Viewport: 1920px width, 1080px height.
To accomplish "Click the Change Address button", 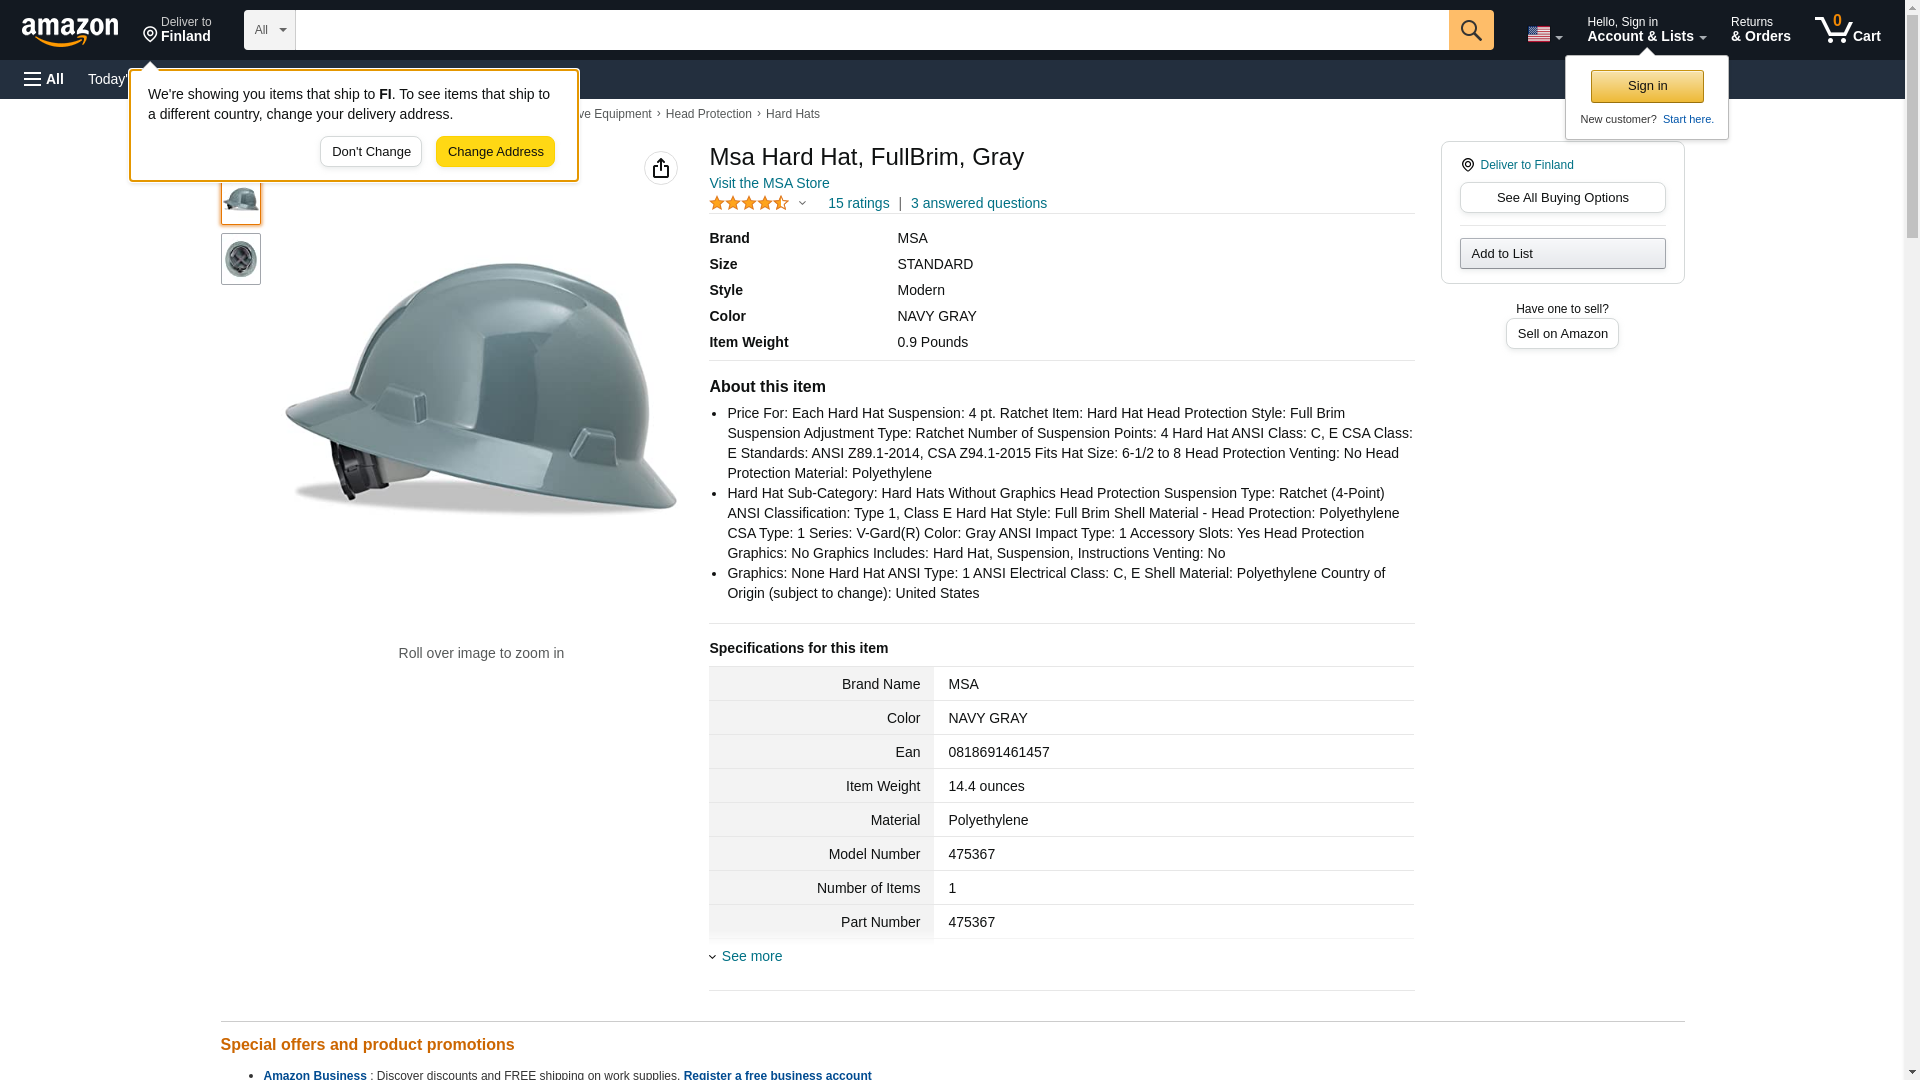I will [x=495, y=152].
